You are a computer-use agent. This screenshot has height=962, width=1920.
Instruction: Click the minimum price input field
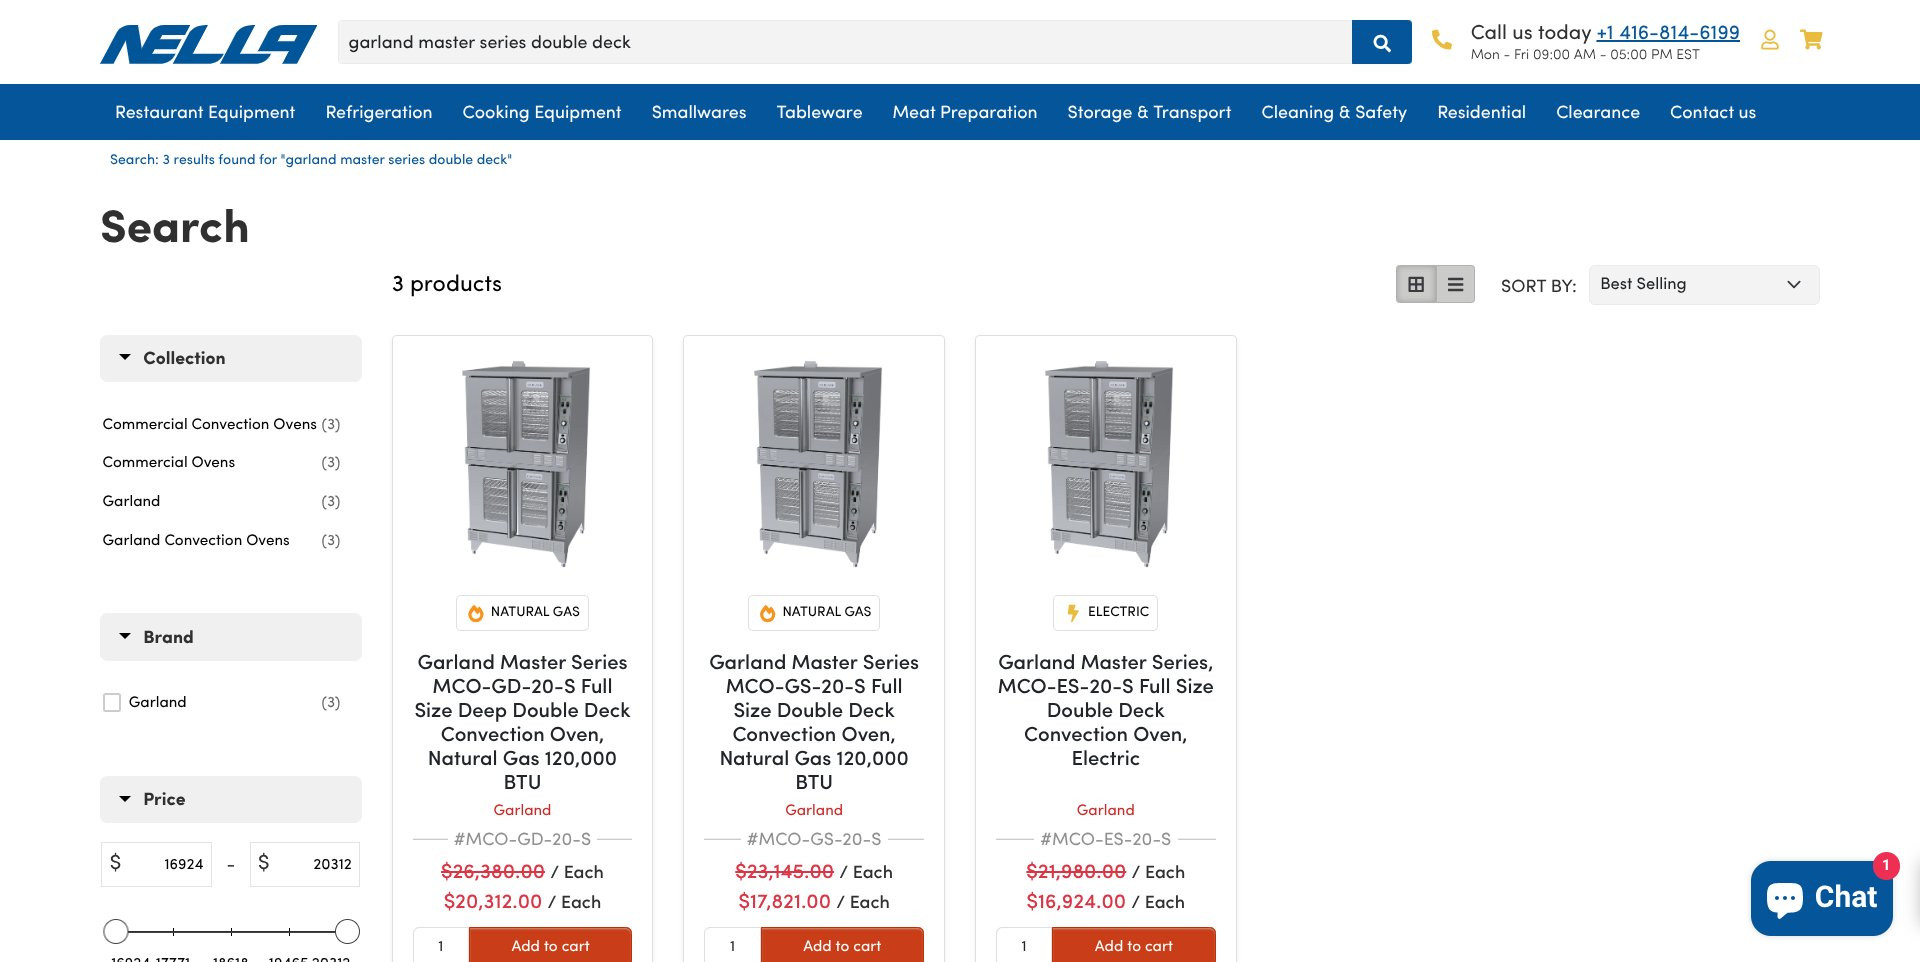click(156, 864)
